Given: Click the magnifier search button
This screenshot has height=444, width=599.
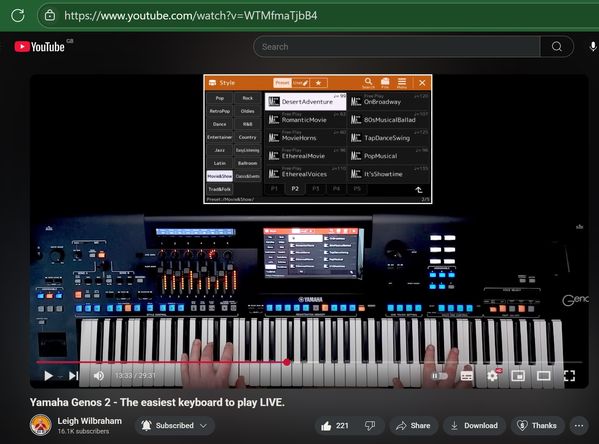Looking at the screenshot, I should [557, 47].
